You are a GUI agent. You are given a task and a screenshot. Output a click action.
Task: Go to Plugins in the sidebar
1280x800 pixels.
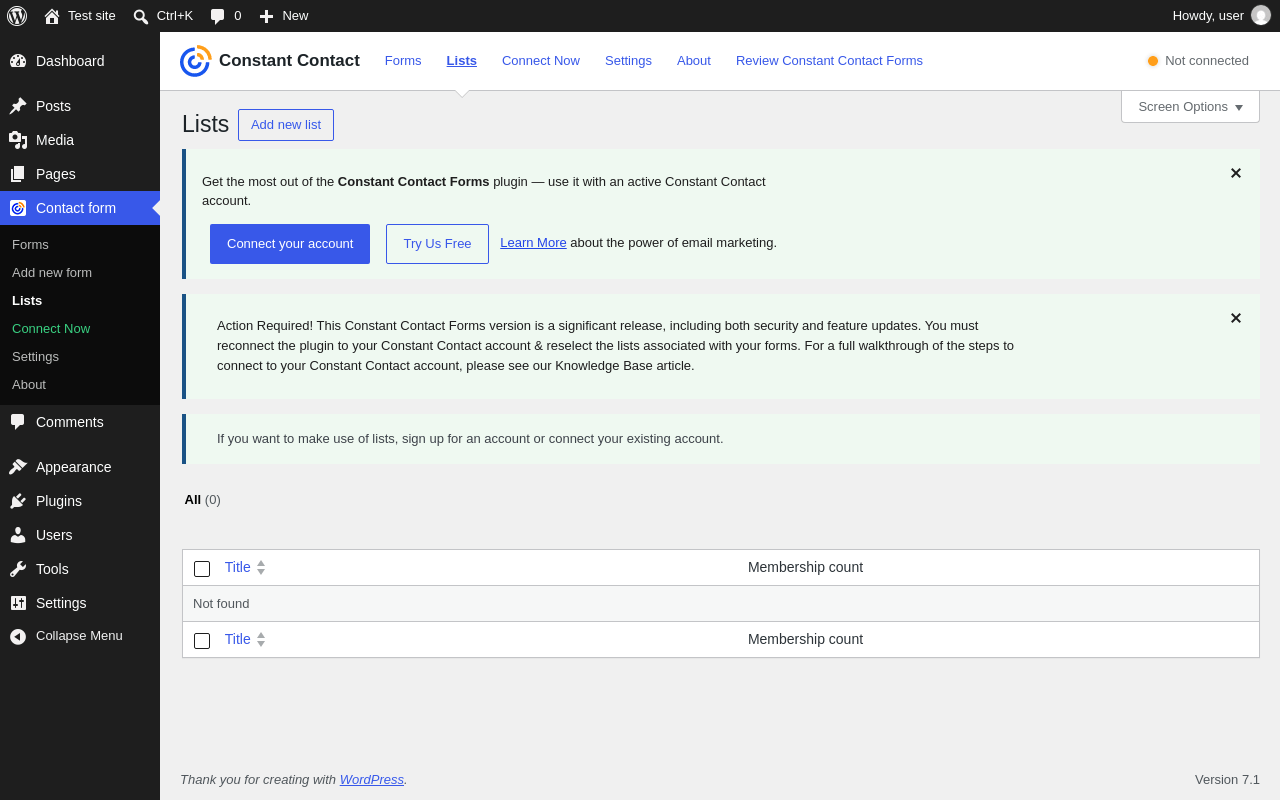pyautogui.click(x=80, y=501)
